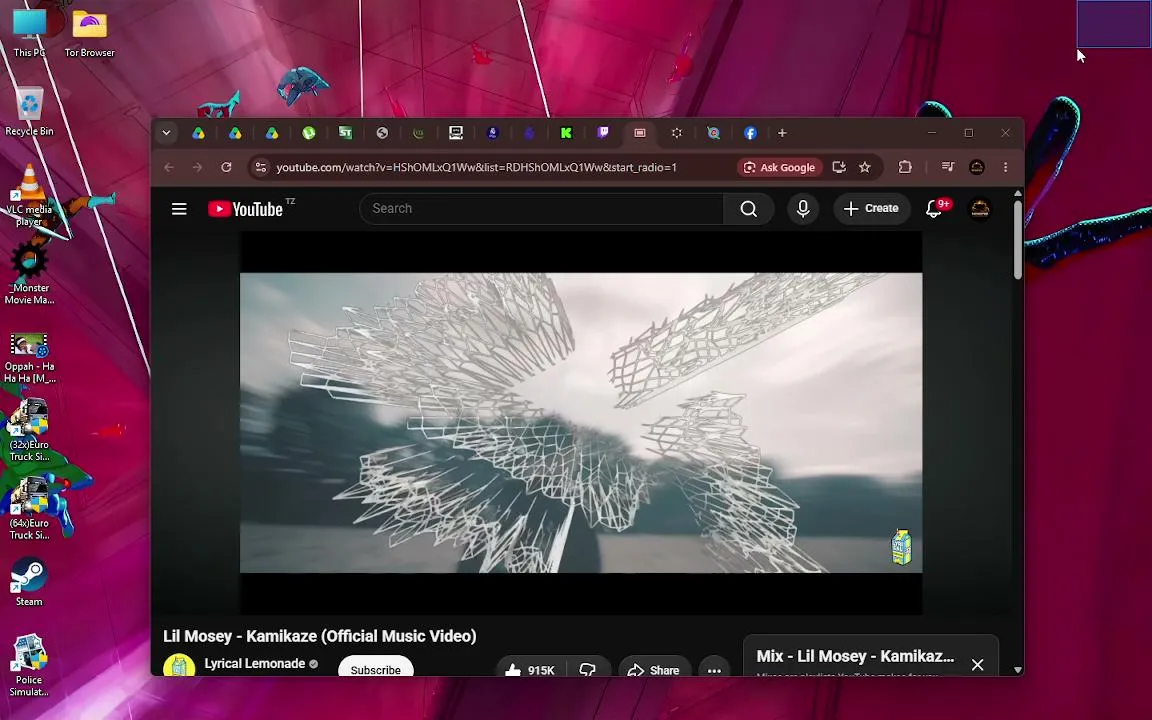This screenshot has height=720, width=1152.
Task: Select the Recycle Bin desktop icon
Action: click(29, 112)
